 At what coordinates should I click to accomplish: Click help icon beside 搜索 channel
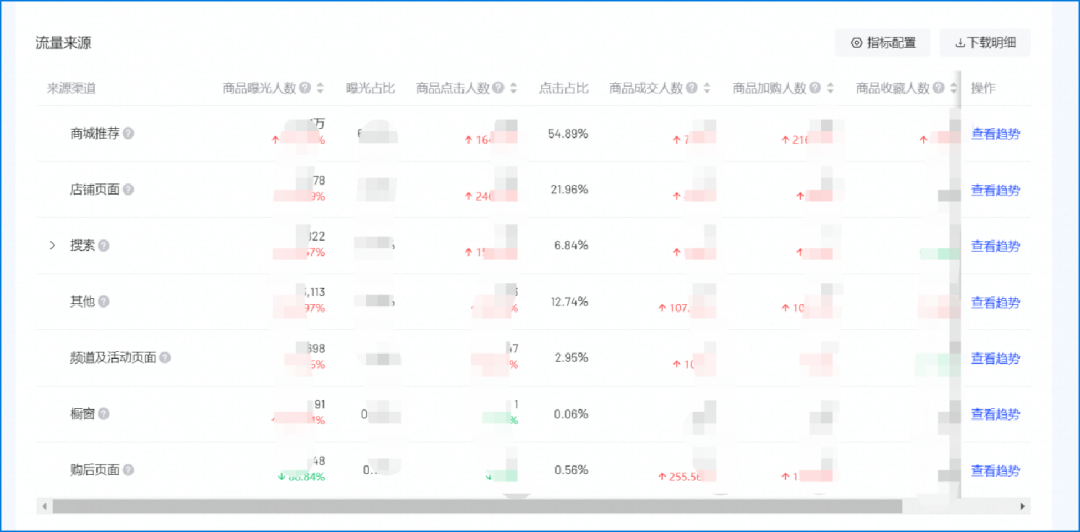[x=104, y=245]
